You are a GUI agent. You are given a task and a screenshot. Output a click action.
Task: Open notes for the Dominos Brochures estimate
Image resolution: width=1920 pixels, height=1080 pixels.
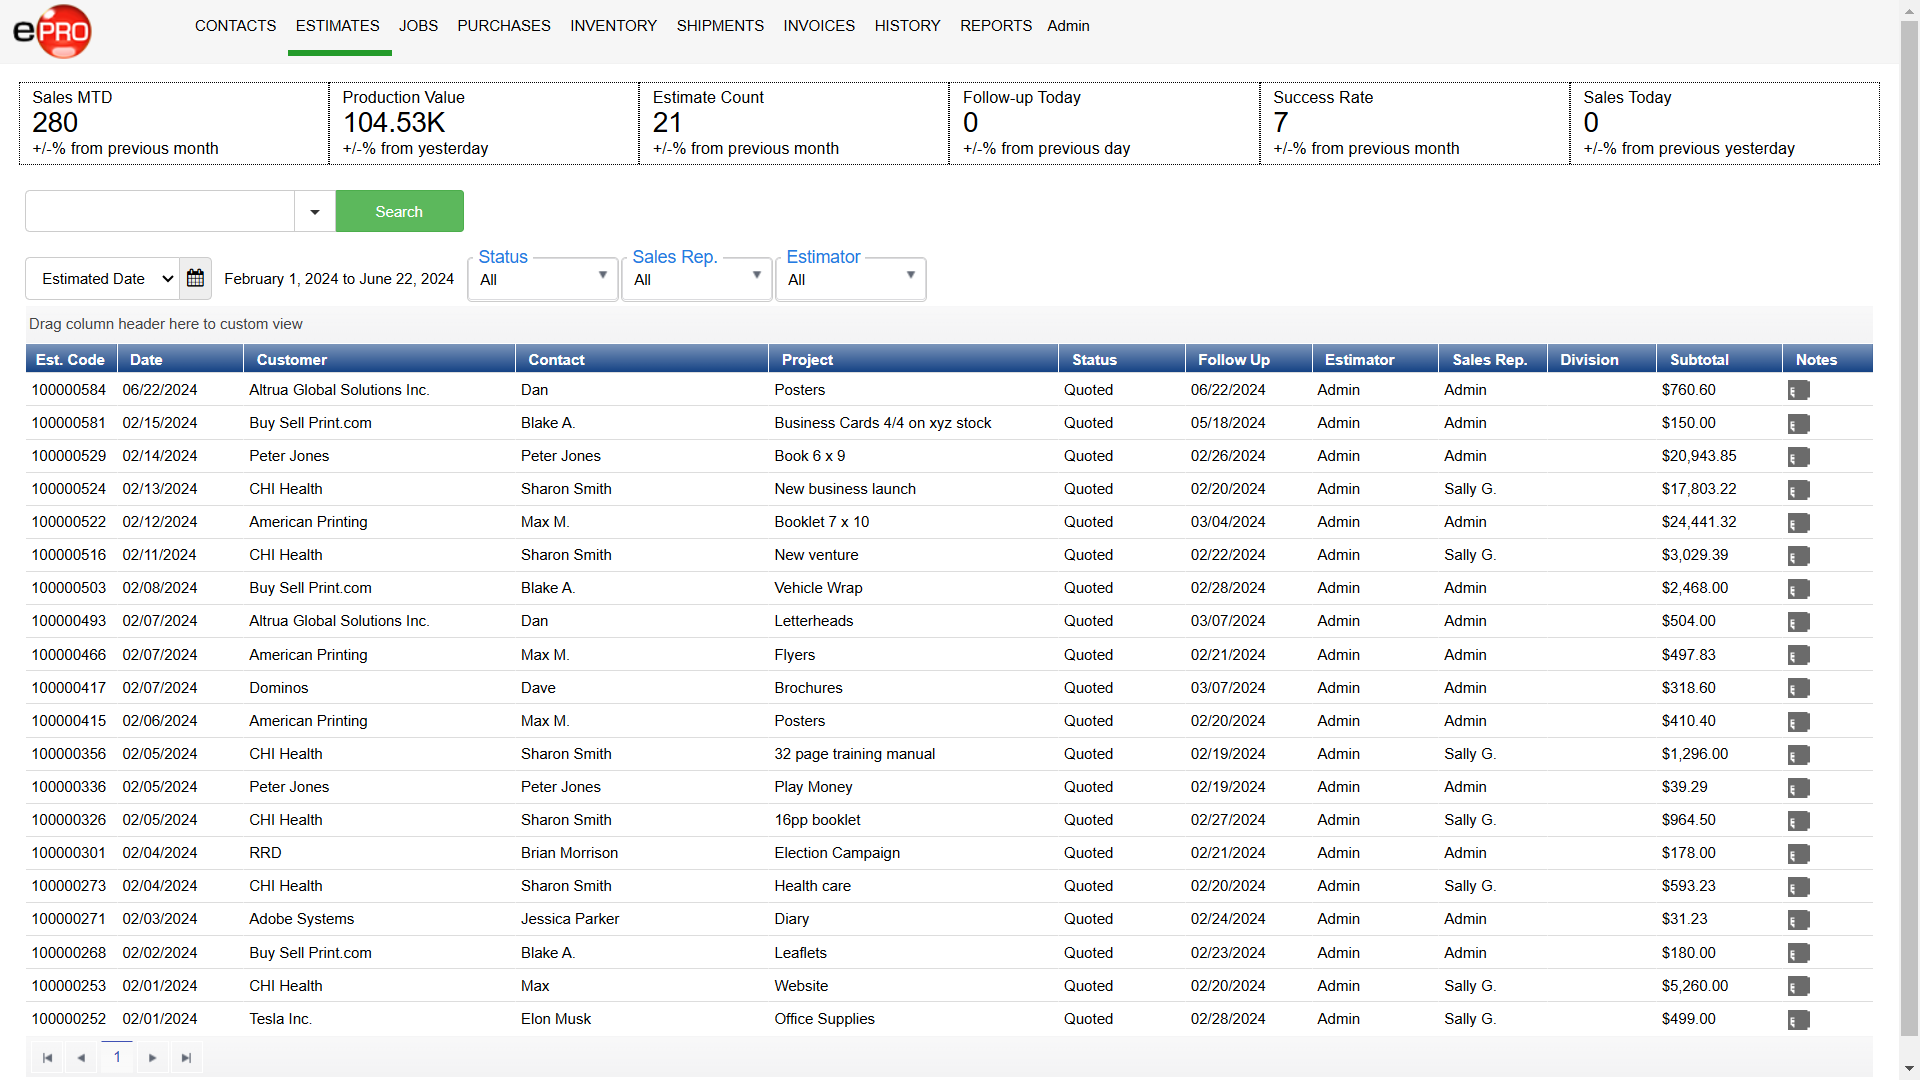[1799, 688]
